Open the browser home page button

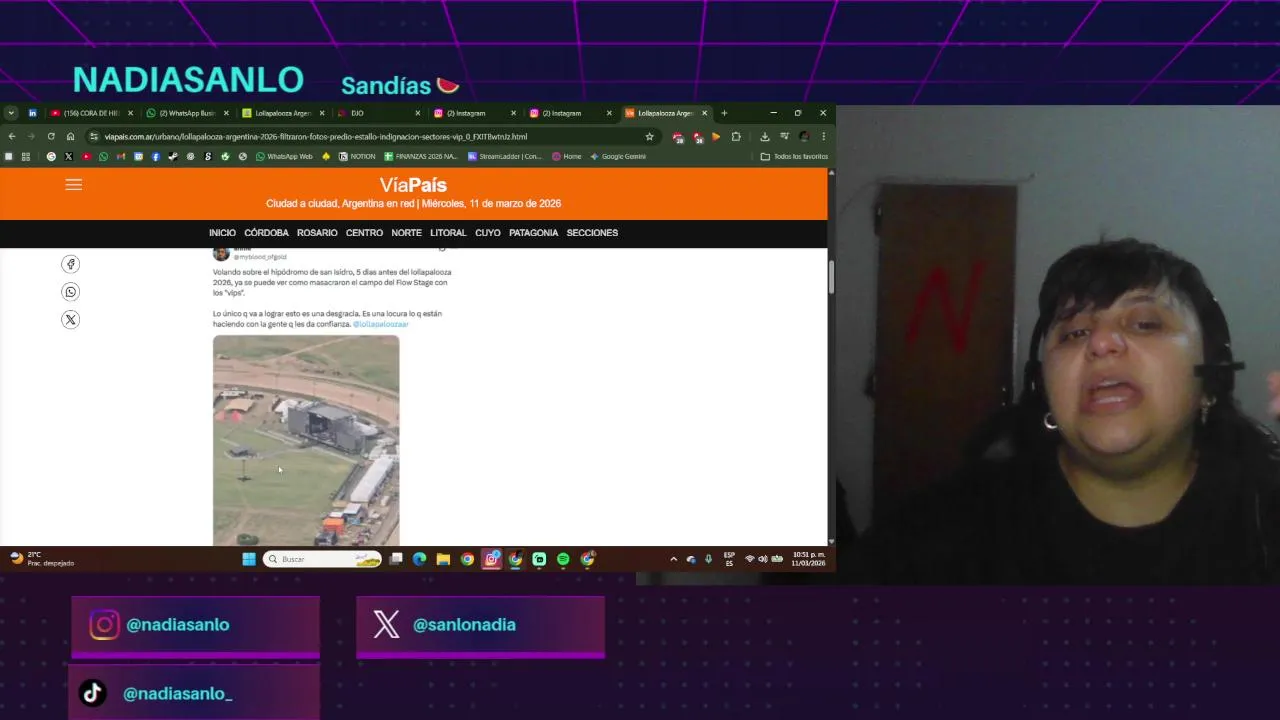click(70, 136)
